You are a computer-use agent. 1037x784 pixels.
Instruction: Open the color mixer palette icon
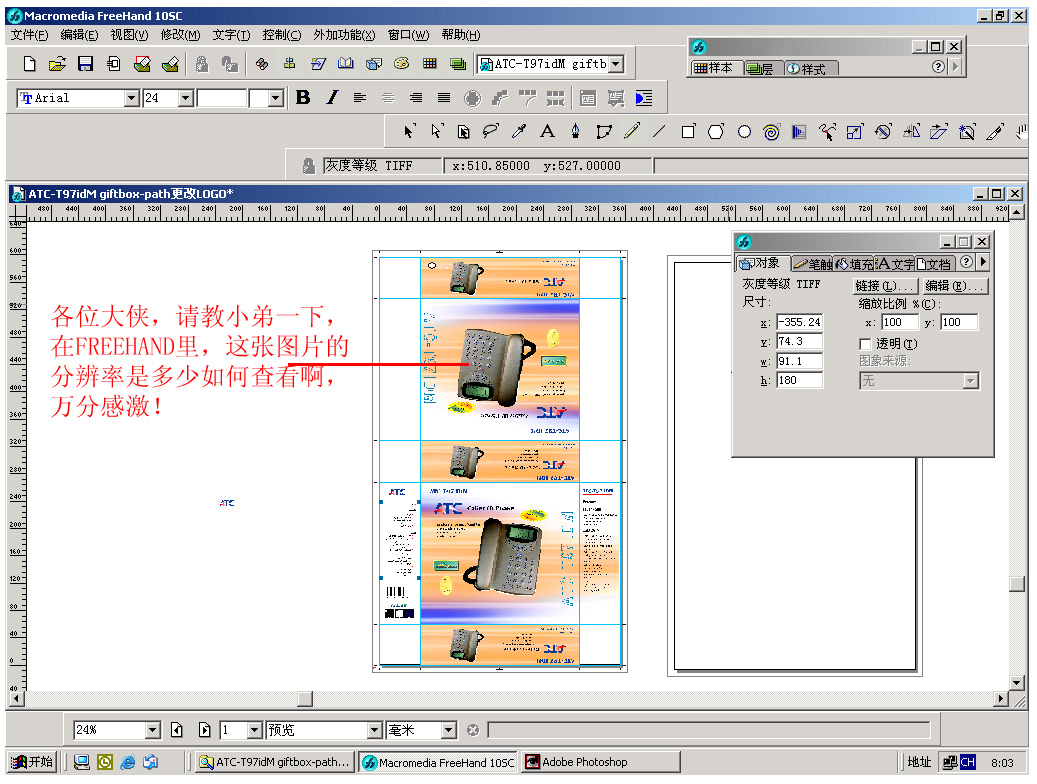pos(401,64)
